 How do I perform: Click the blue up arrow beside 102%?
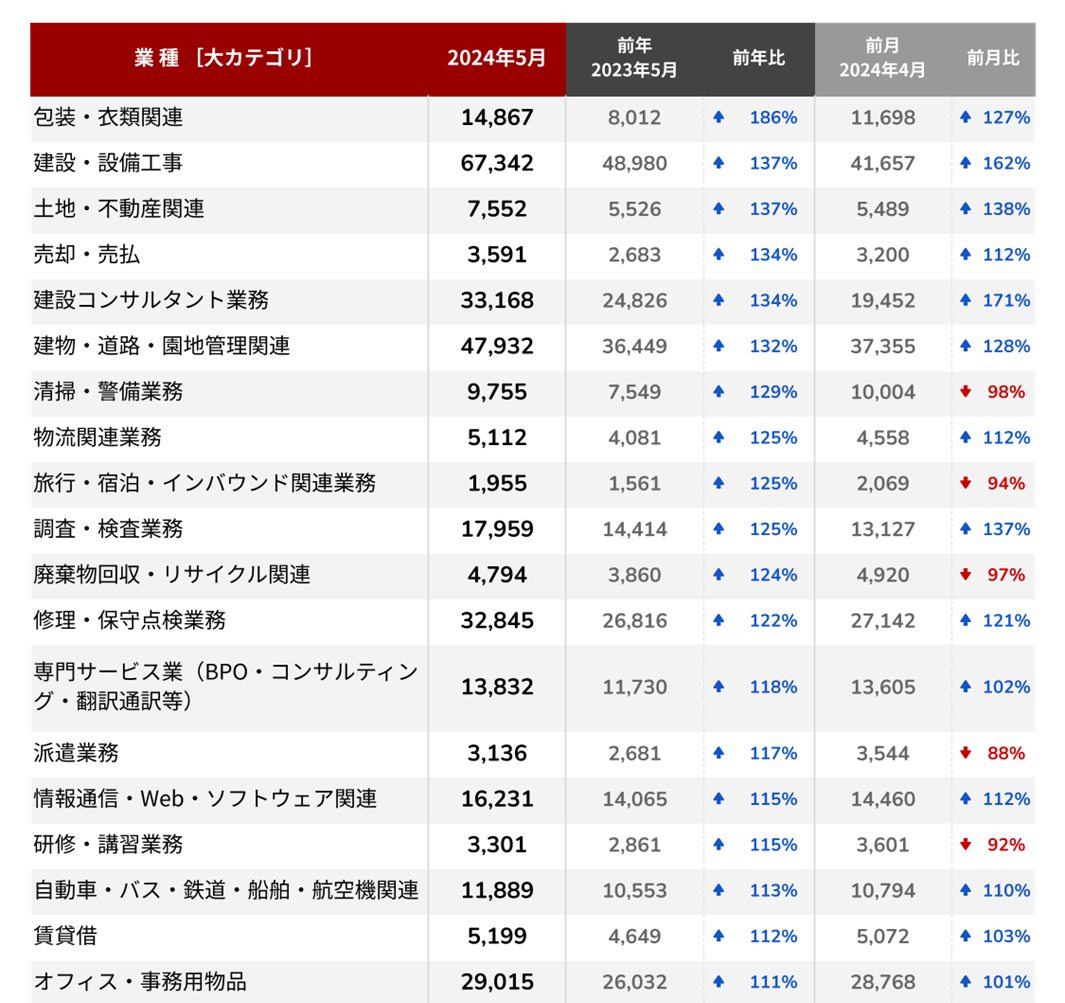pyautogui.click(x=965, y=687)
